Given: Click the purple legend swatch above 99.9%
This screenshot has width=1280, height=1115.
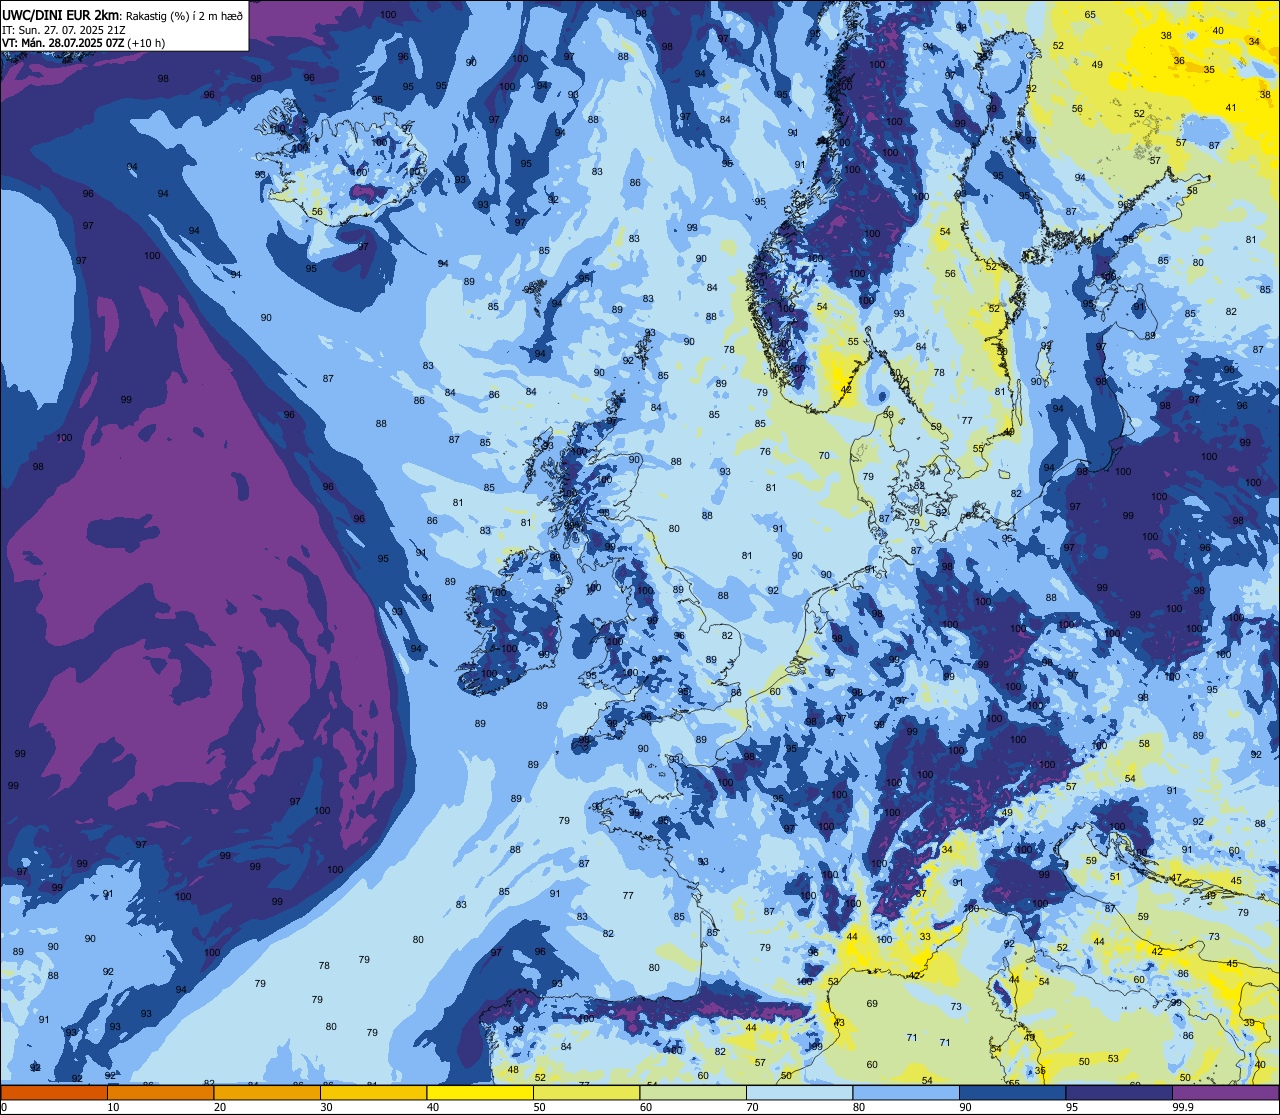Looking at the screenshot, I should [1225, 1093].
